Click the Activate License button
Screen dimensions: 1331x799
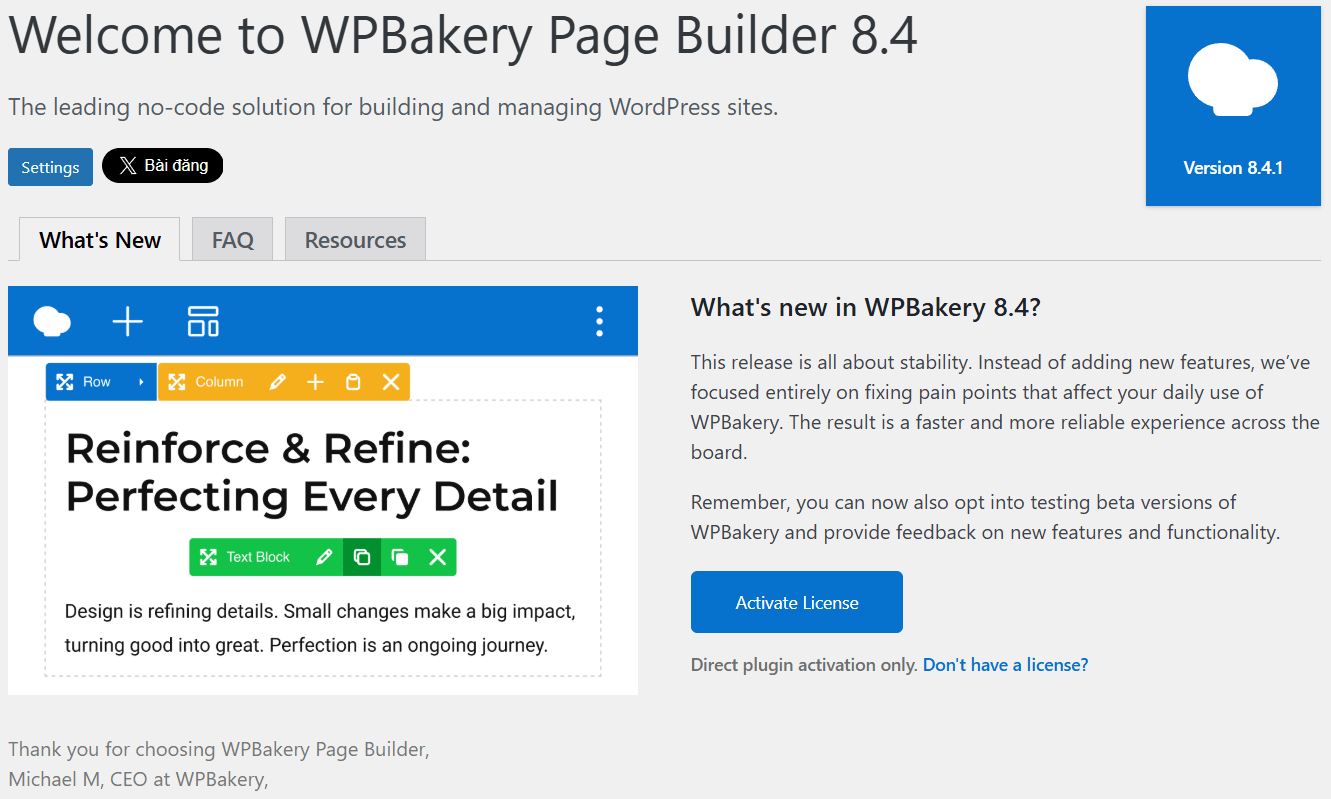pyautogui.click(x=797, y=602)
